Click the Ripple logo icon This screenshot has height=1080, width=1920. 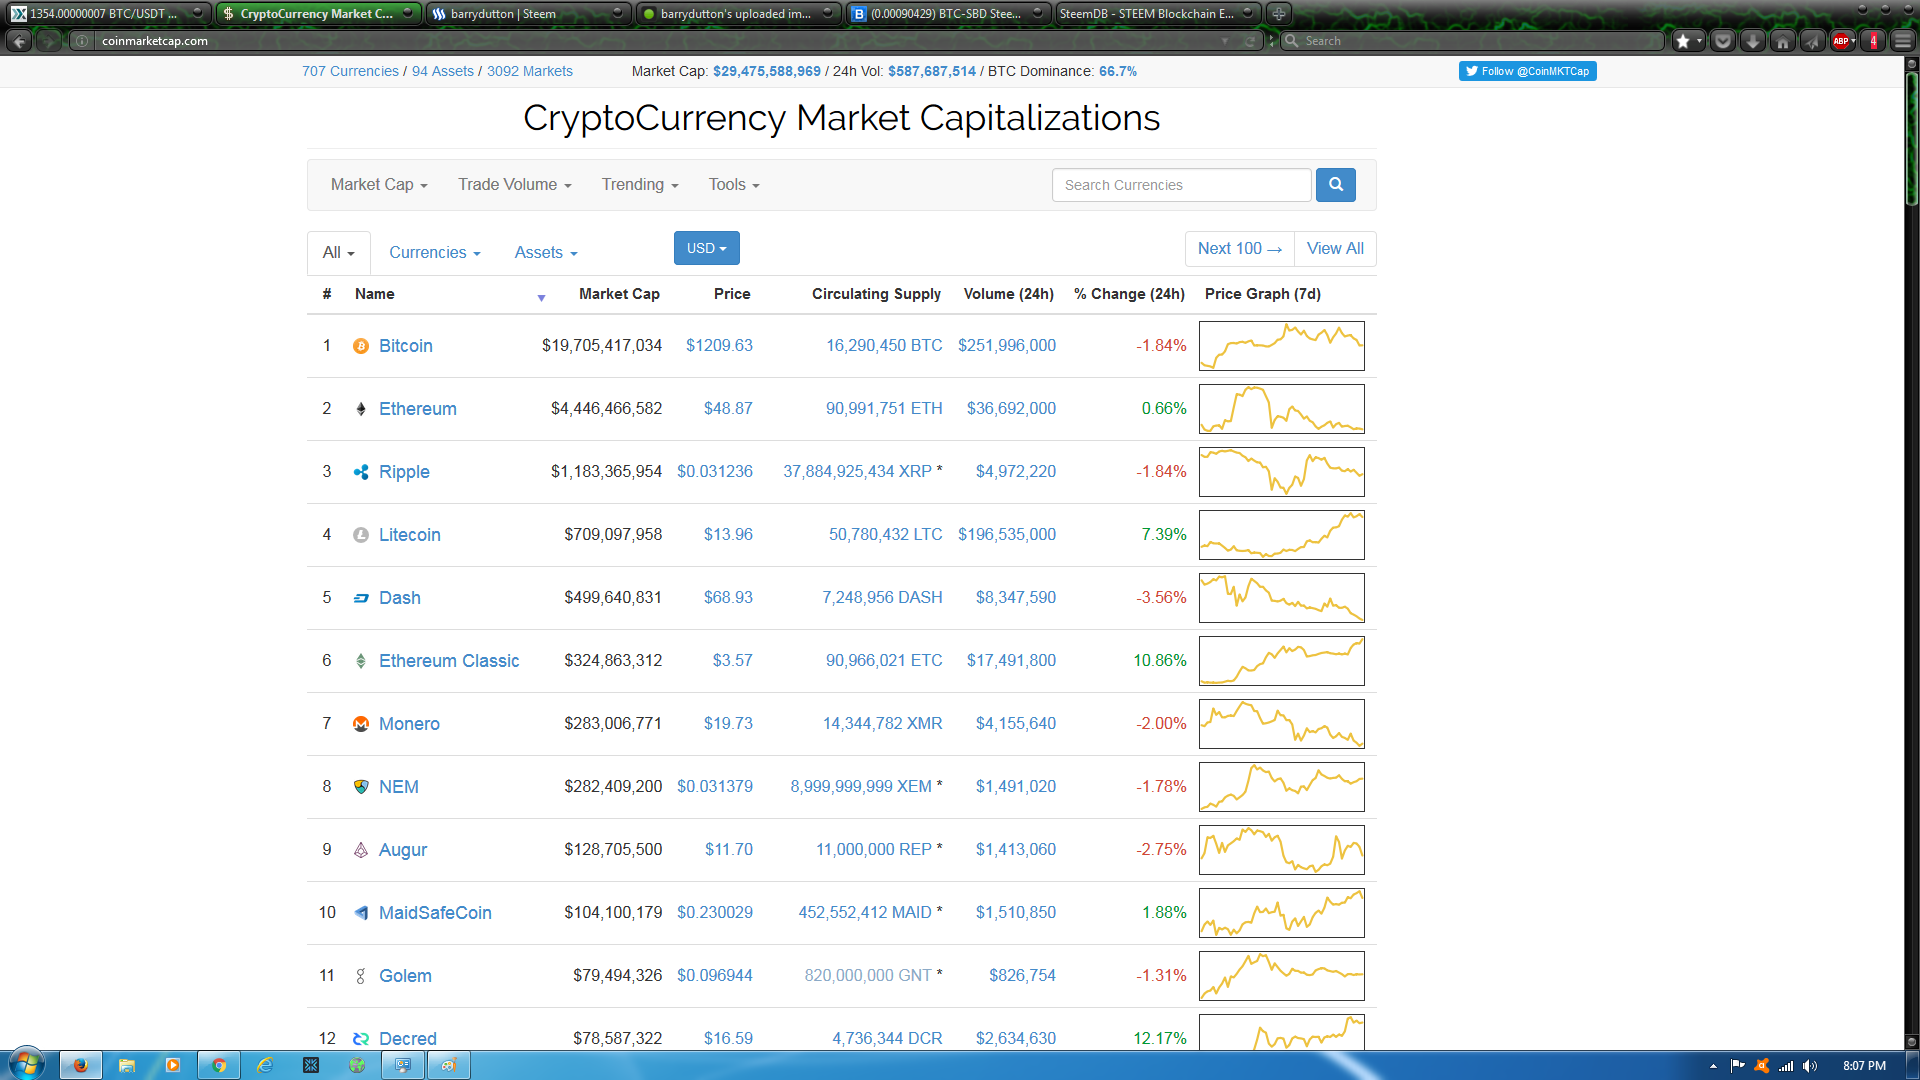coord(361,472)
